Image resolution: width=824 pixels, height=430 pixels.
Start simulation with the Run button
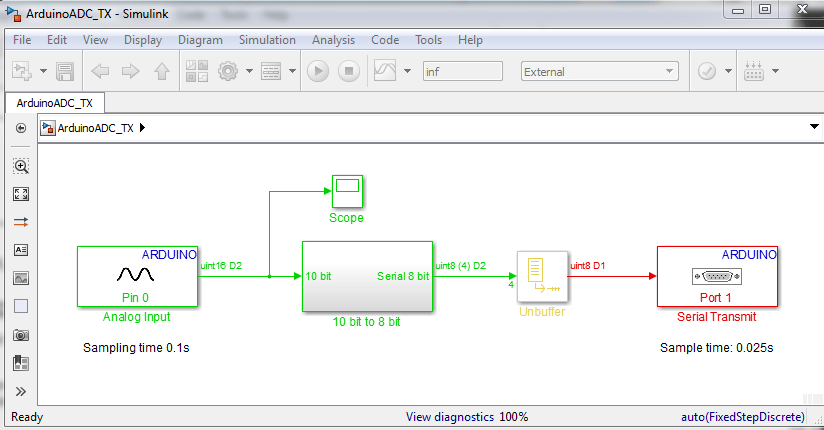[x=318, y=71]
